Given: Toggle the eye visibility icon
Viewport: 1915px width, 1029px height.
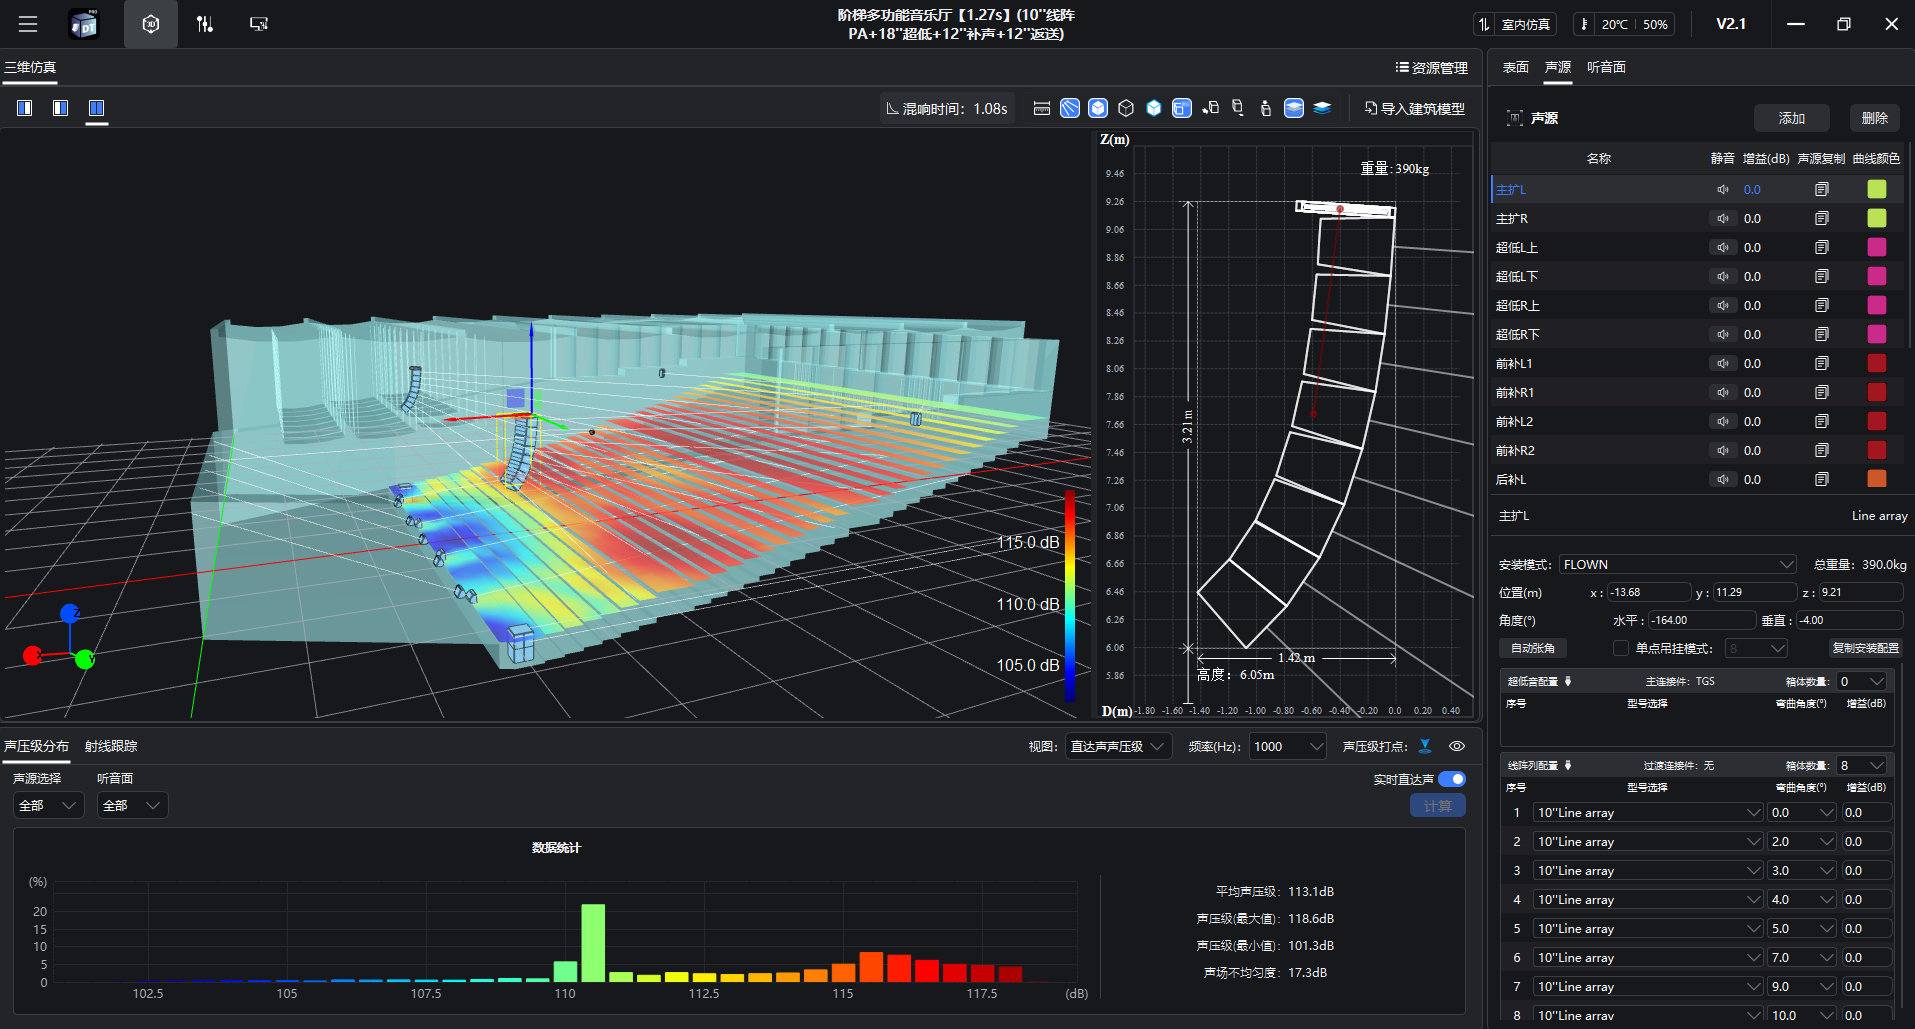Looking at the screenshot, I should (1457, 746).
